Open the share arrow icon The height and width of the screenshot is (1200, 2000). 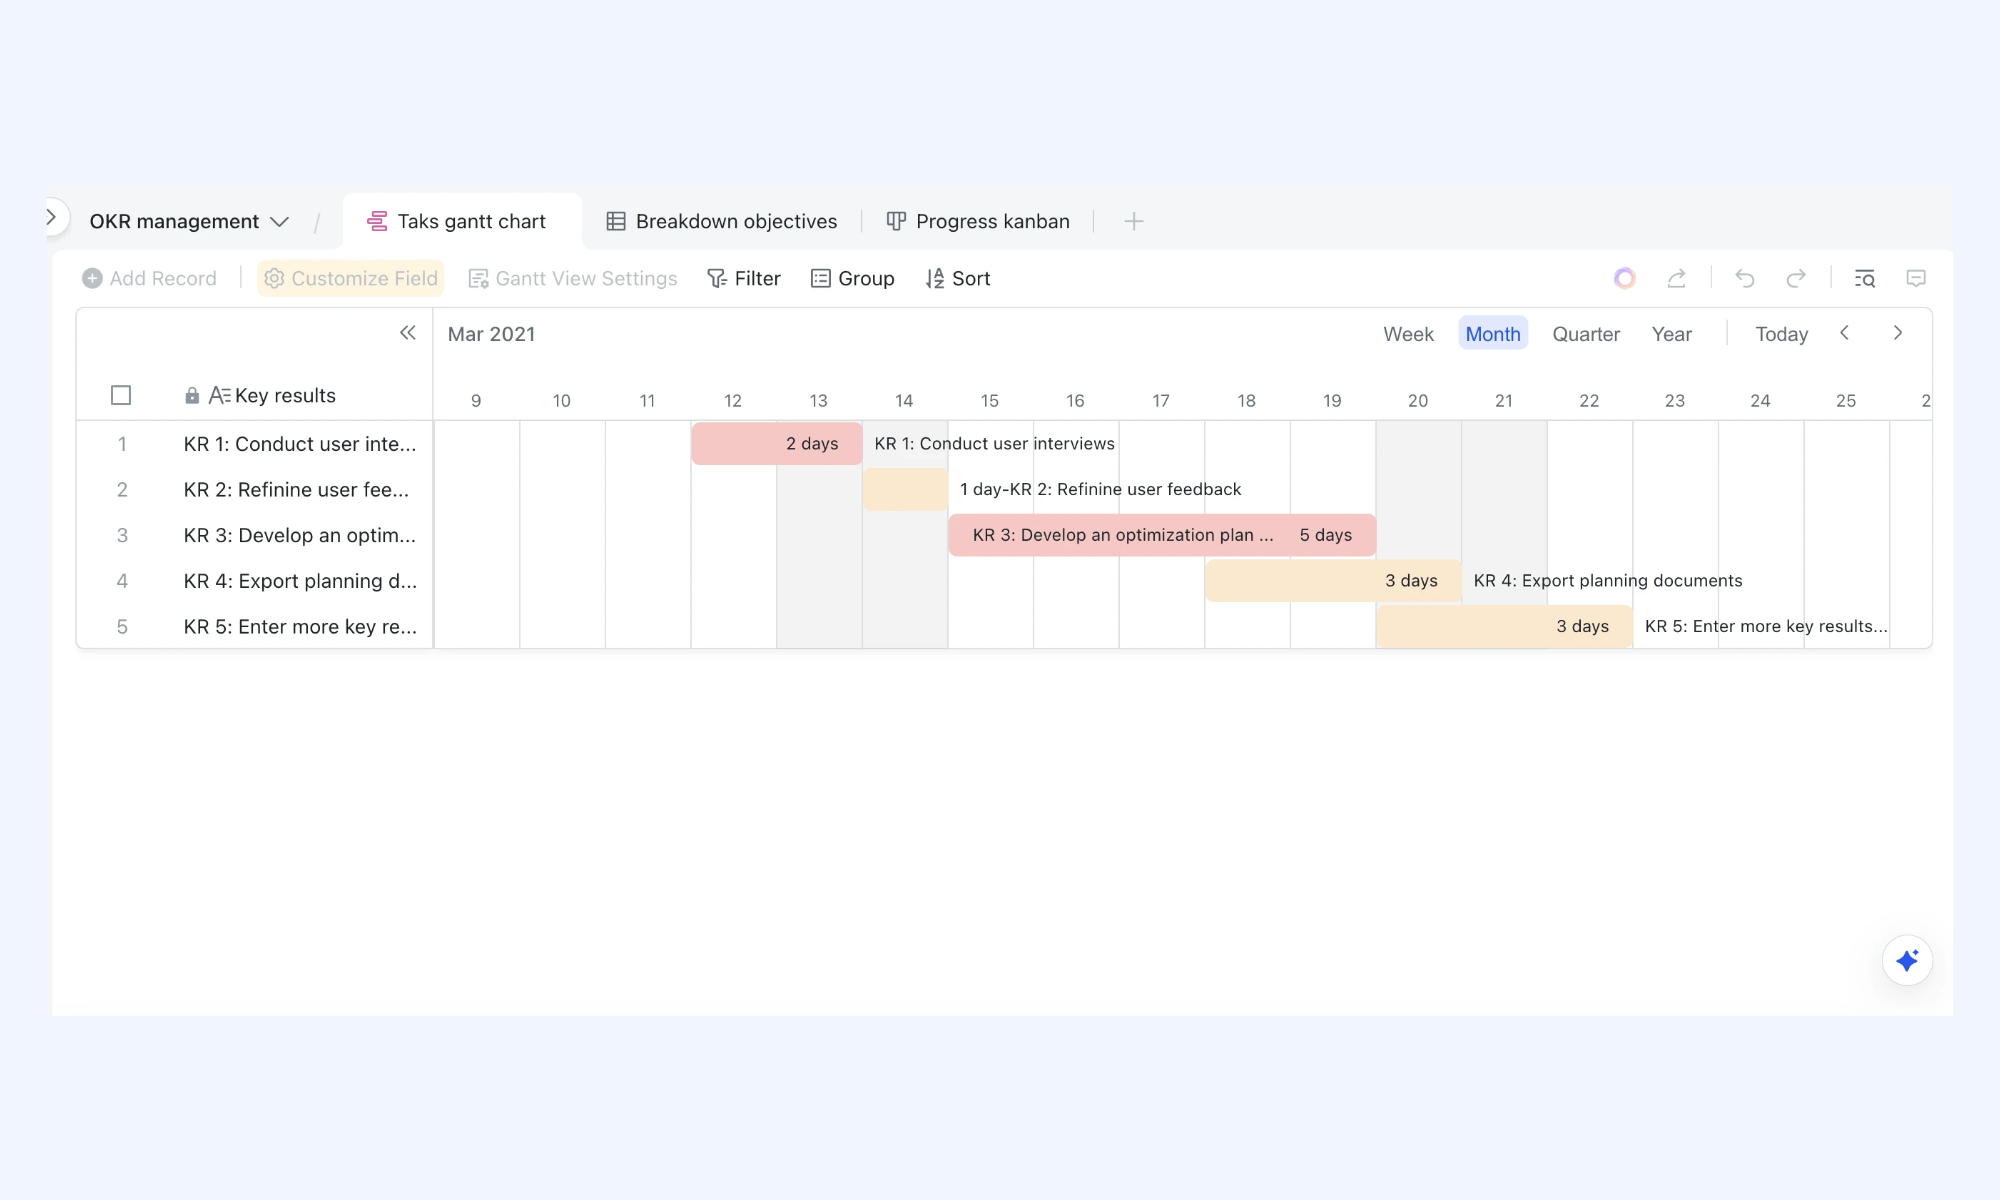[x=1677, y=279]
